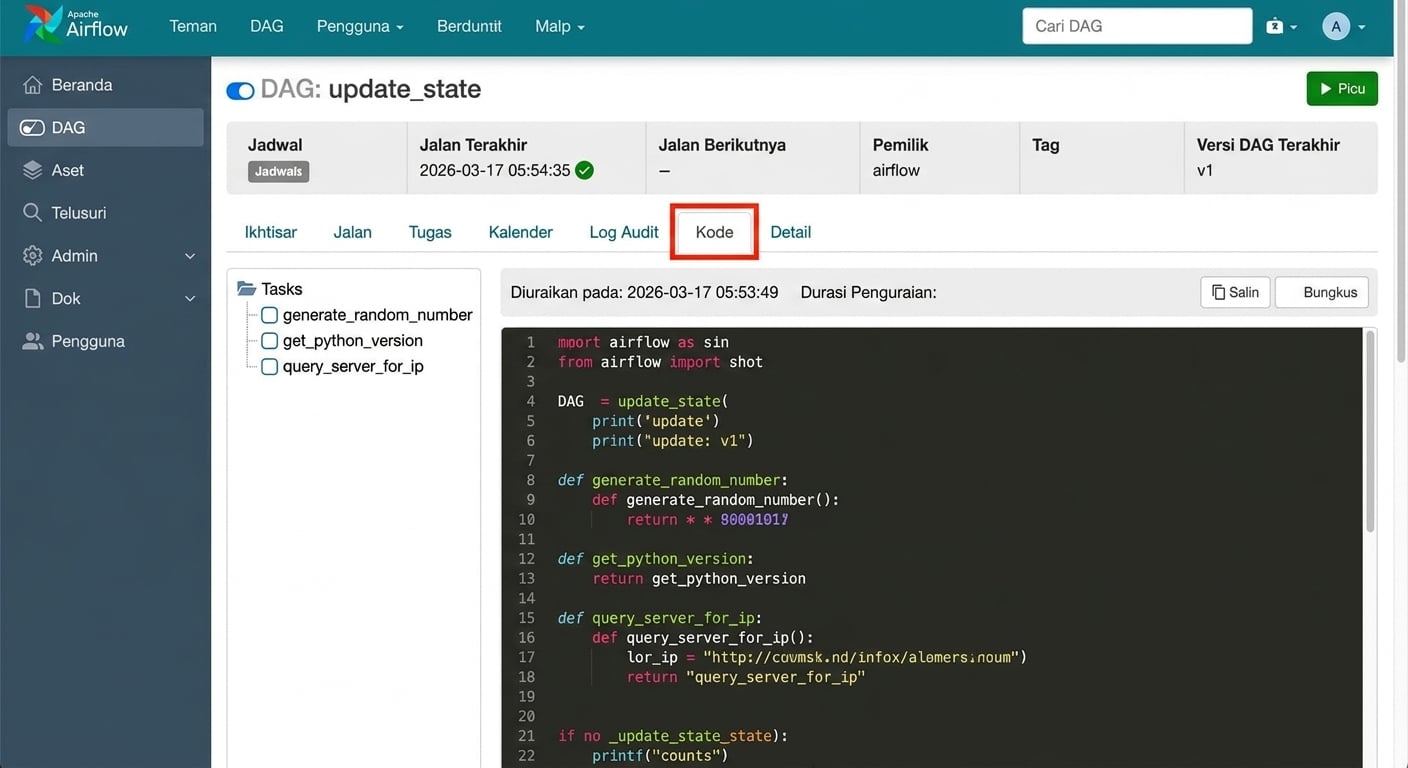
Task: Open the Pengguna users sidebar icon
Action: (33, 341)
